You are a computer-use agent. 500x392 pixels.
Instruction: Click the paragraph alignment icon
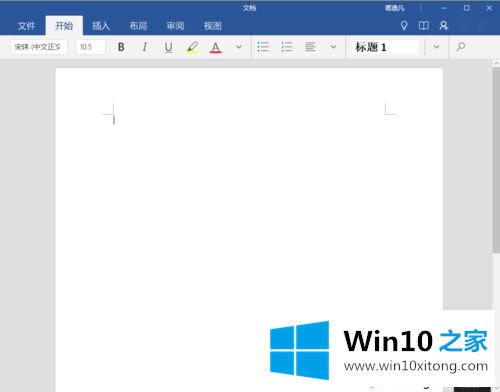pyautogui.click(x=310, y=47)
